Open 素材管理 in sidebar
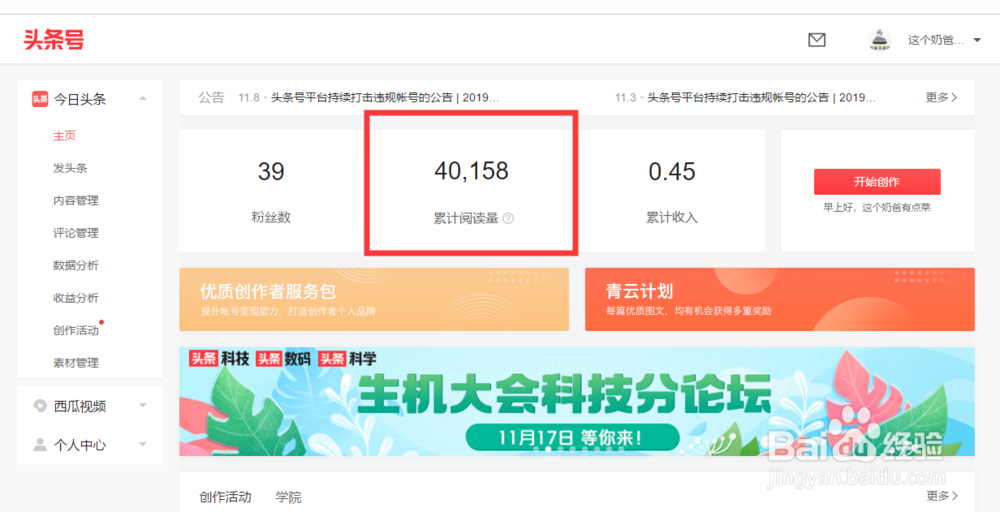This screenshot has width=1000, height=512. (x=76, y=363)
